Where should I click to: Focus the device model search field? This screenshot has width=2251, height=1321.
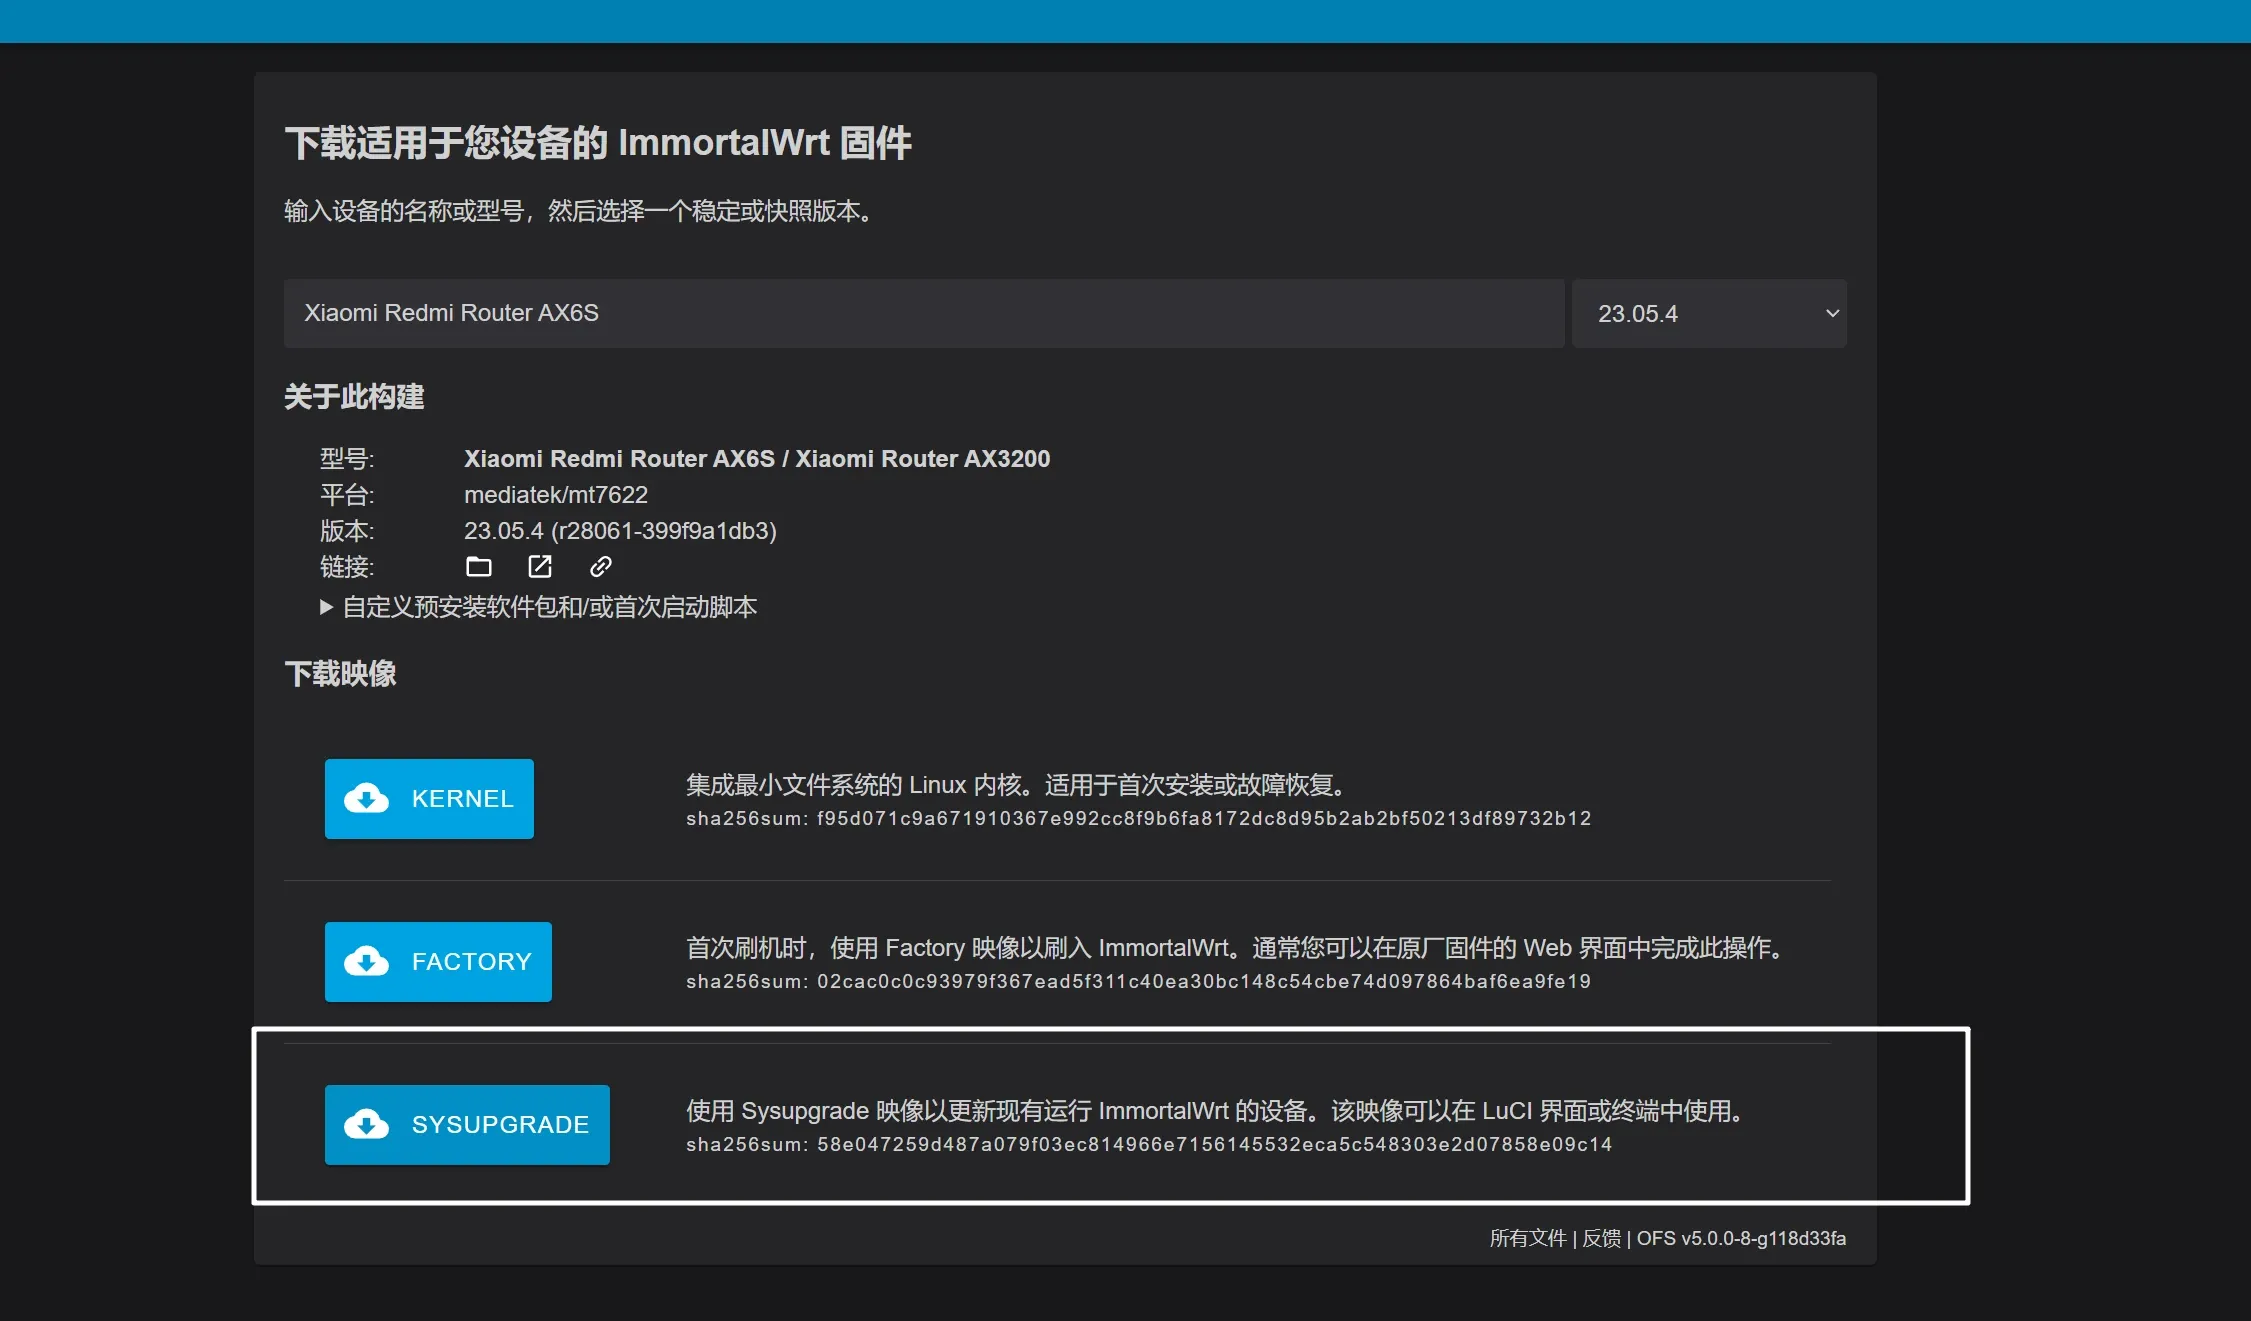click(924, 314)
